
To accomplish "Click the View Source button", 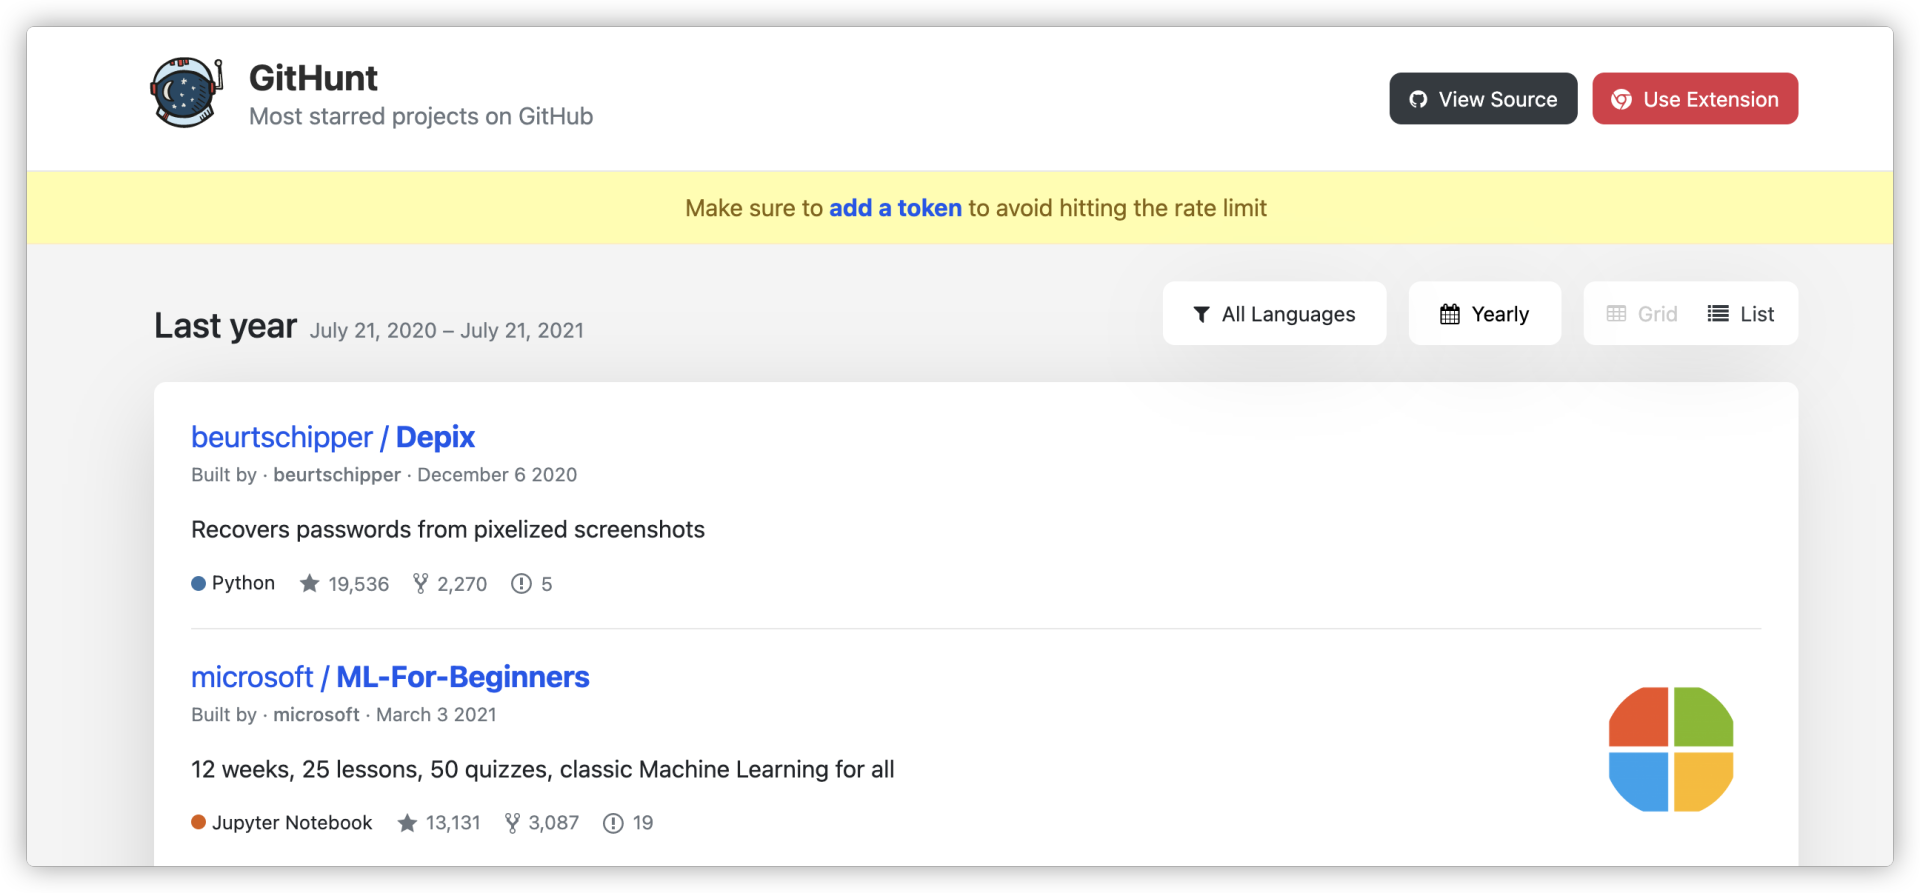I will coord(1483,99).
